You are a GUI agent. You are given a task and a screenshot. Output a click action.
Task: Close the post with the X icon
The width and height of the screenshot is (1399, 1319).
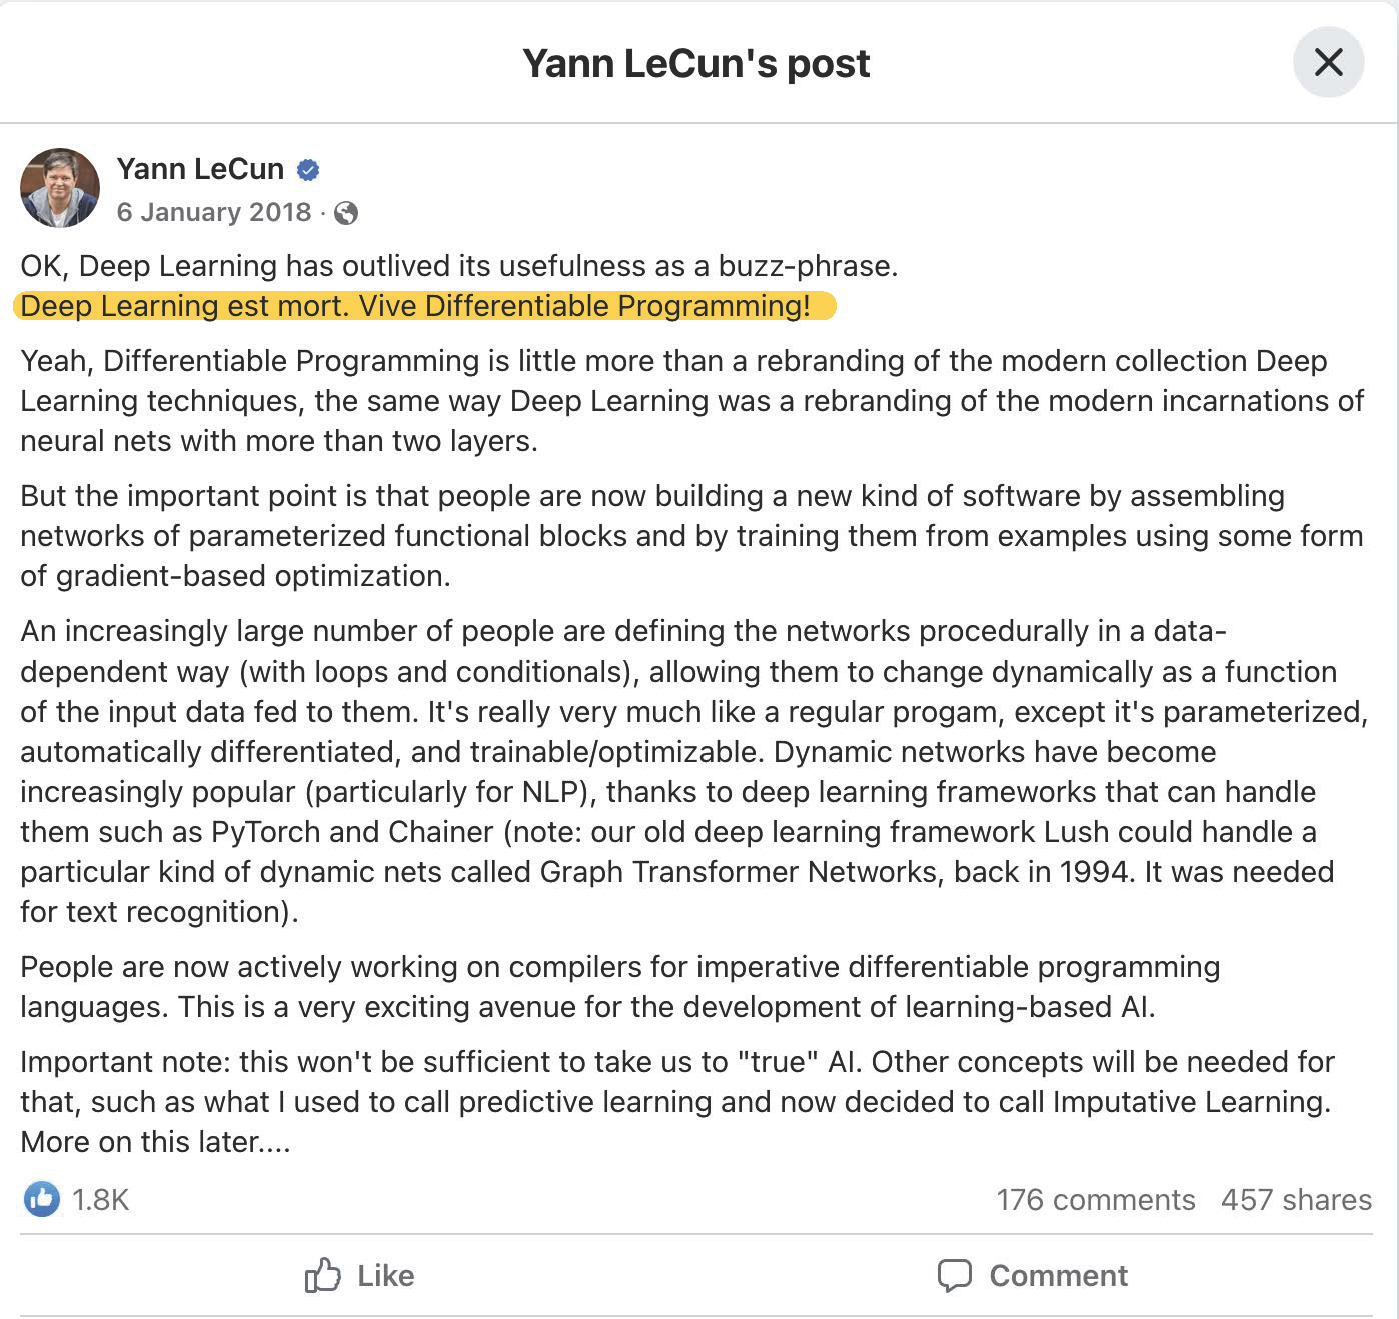1328,62
